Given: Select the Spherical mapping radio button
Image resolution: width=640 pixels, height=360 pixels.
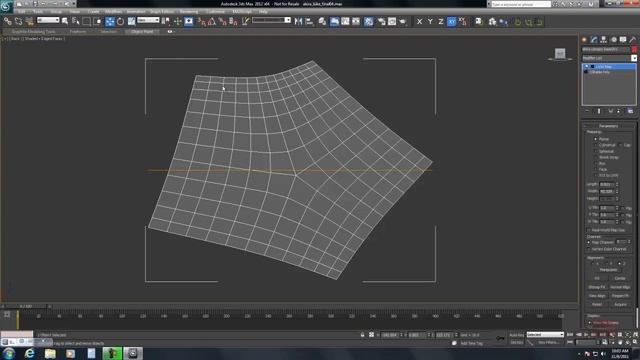Looking at the screenshot, I should (596, 151).
